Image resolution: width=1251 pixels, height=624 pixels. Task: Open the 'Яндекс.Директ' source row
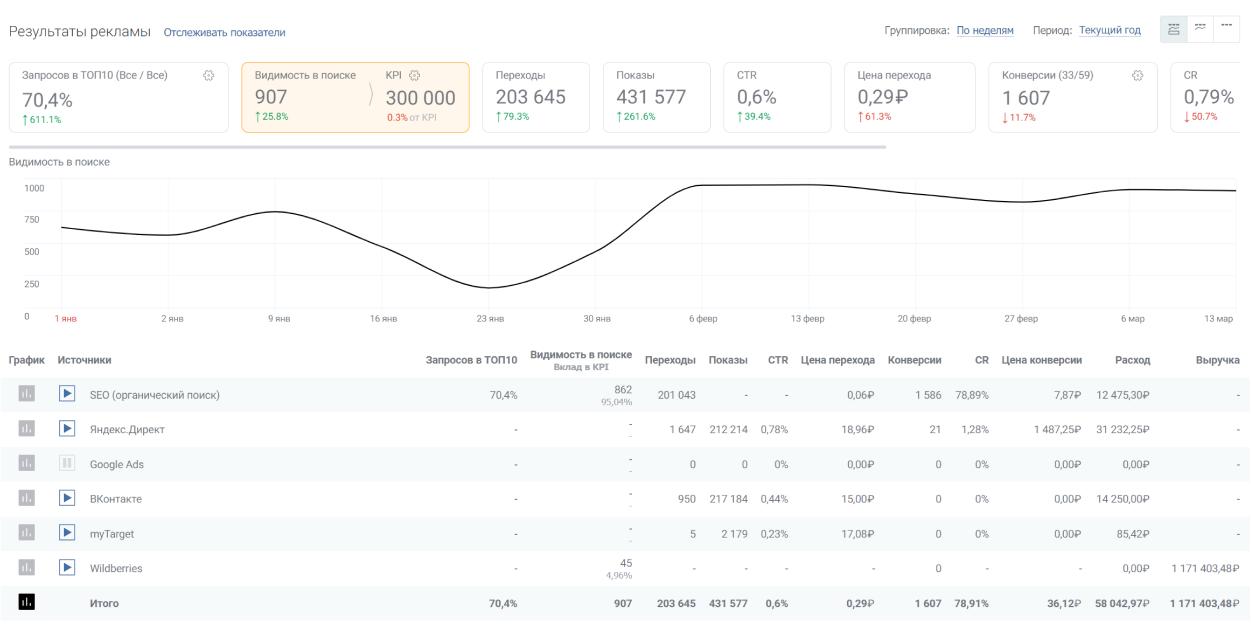(x=127, y=430)
